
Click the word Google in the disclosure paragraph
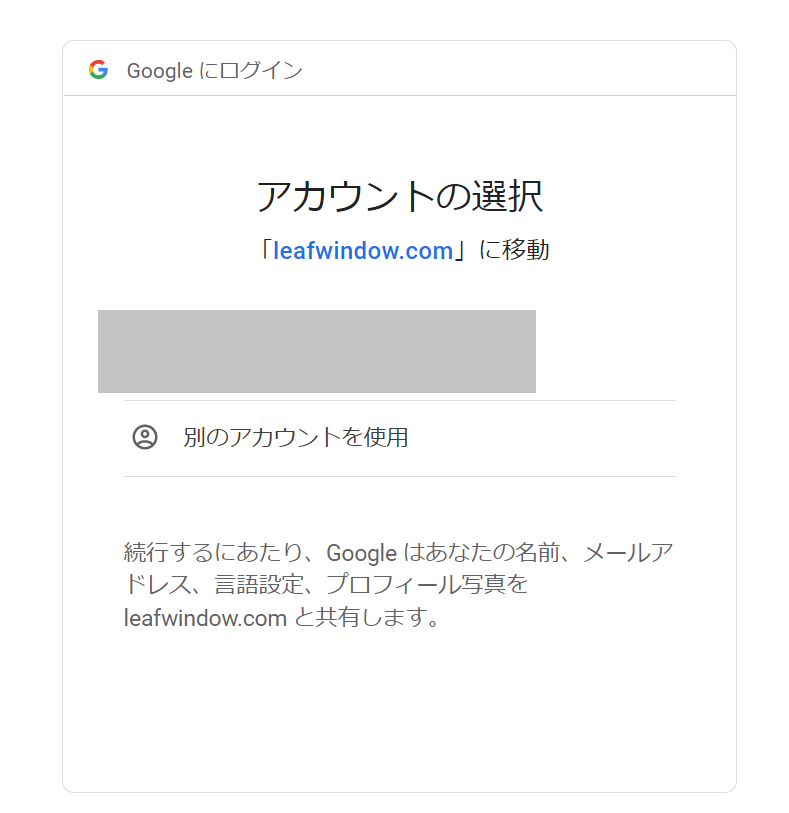coord(361,553)
